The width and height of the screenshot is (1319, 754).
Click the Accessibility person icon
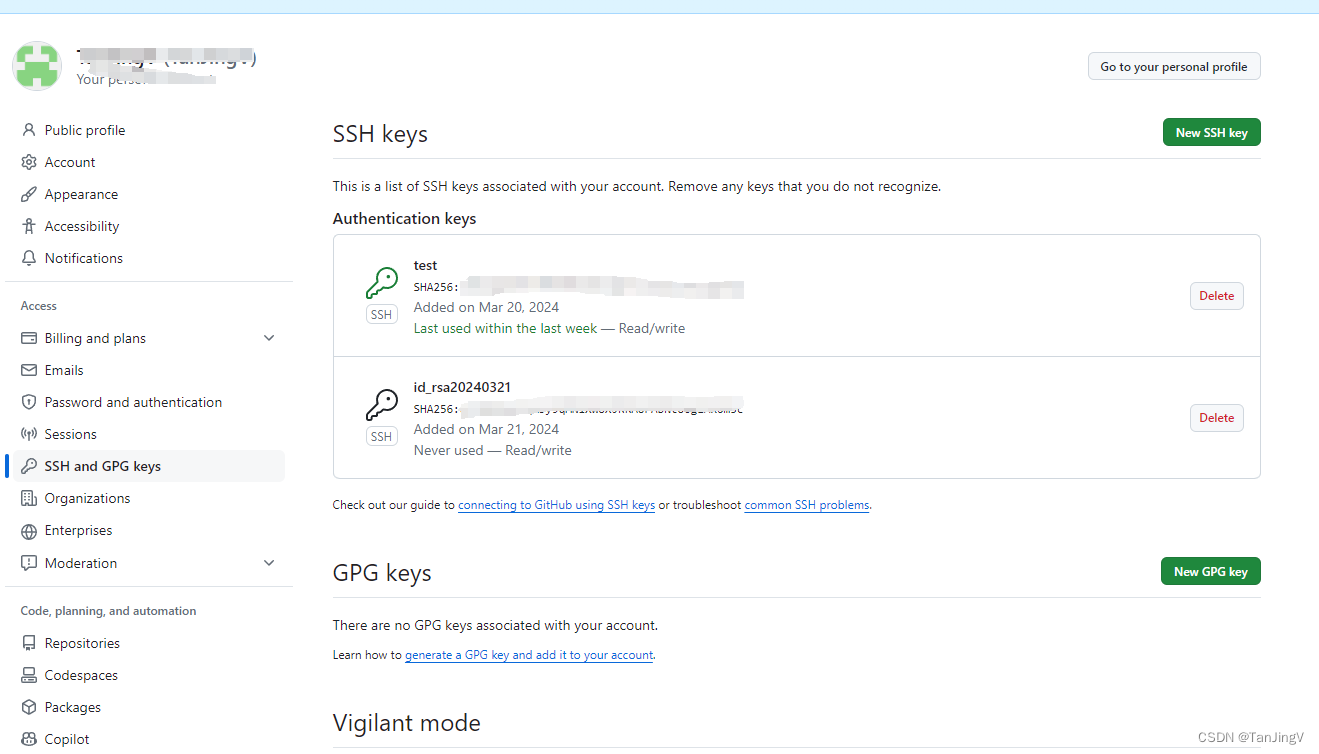coord(29,226)
